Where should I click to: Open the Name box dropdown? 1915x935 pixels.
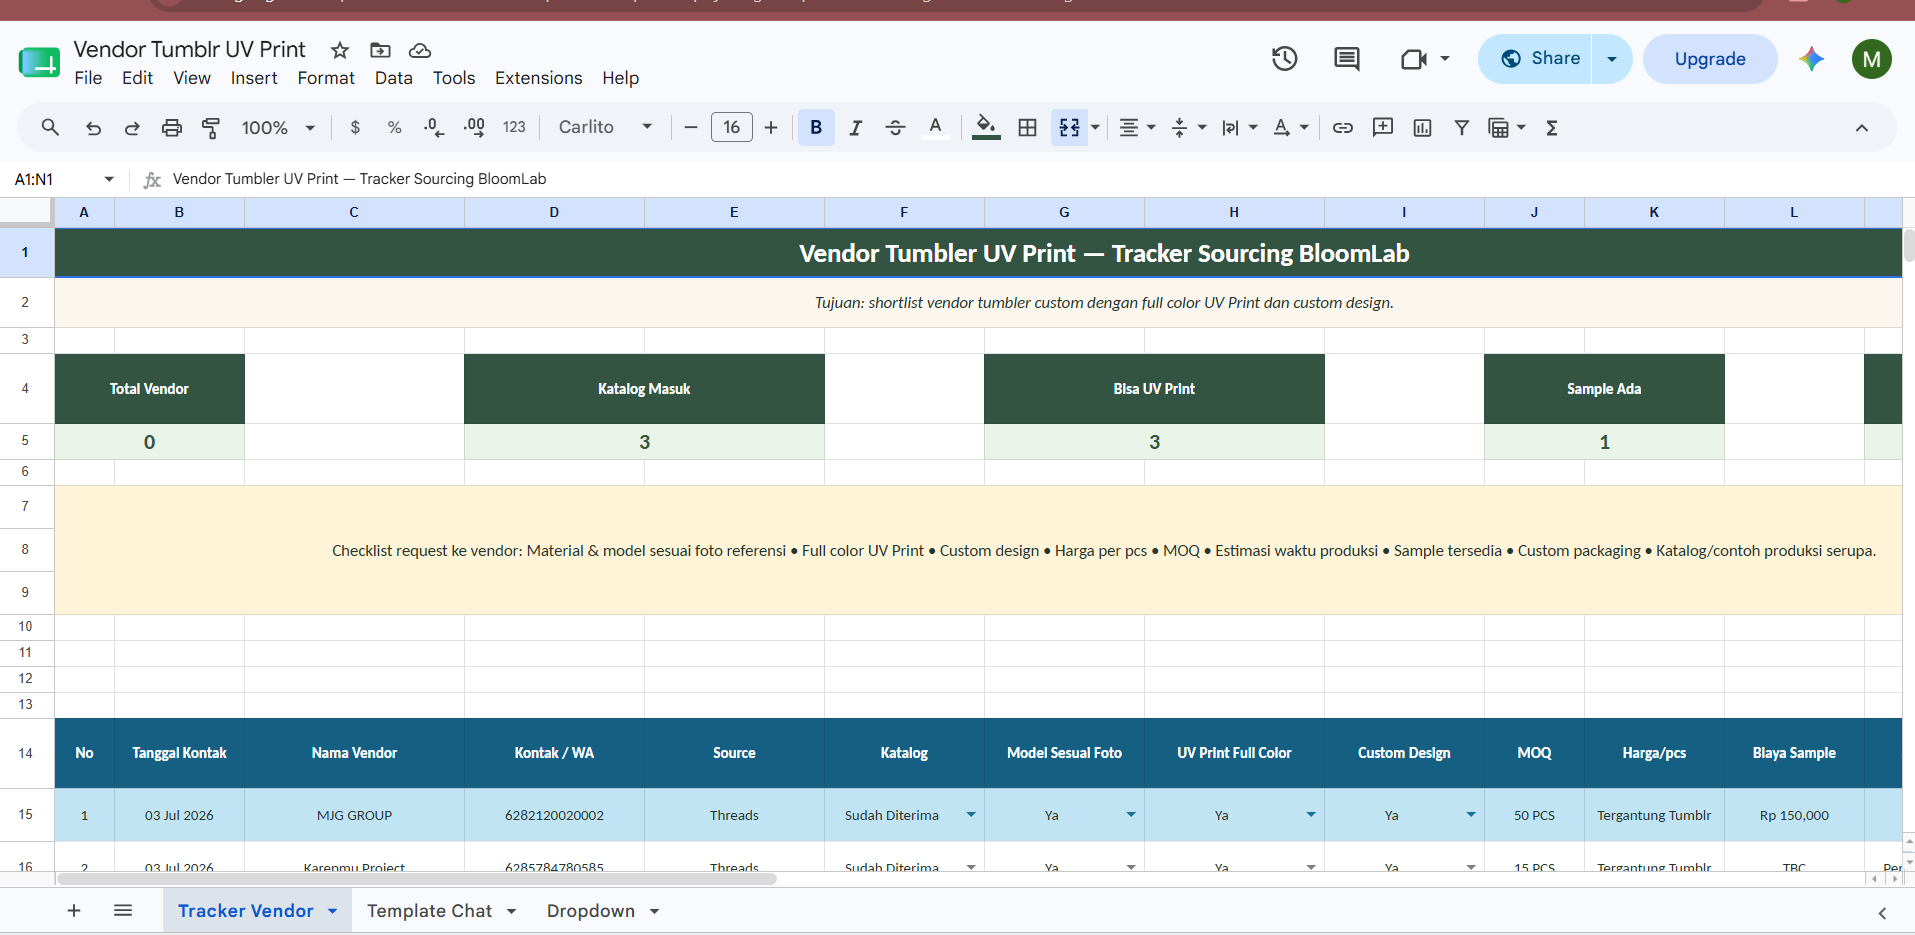[109, 179]
